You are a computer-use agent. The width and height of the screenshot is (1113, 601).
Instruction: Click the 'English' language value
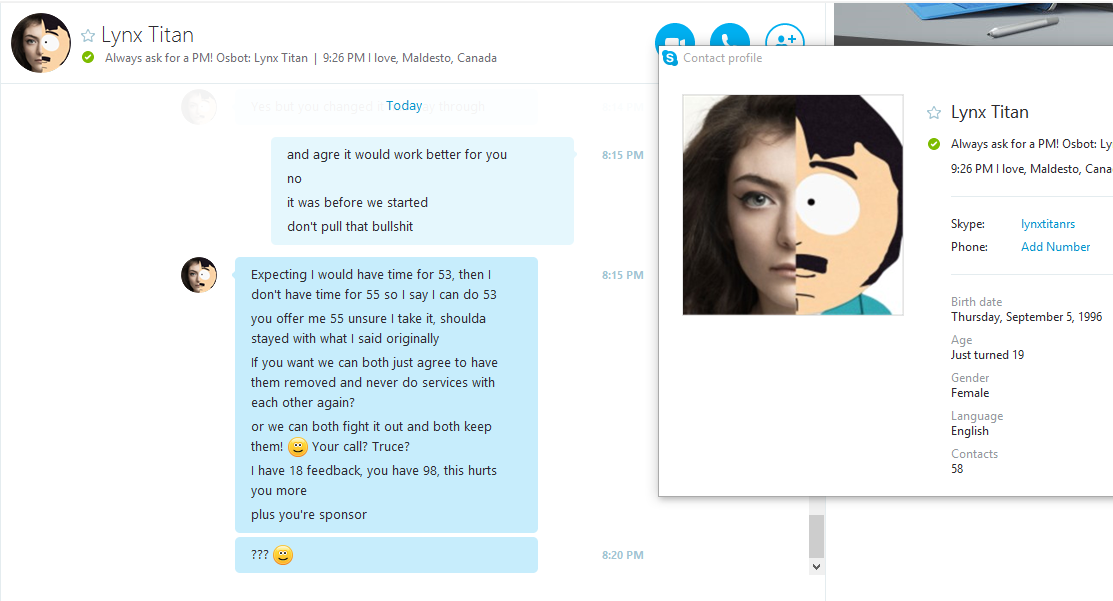click(x=970, y=431)
